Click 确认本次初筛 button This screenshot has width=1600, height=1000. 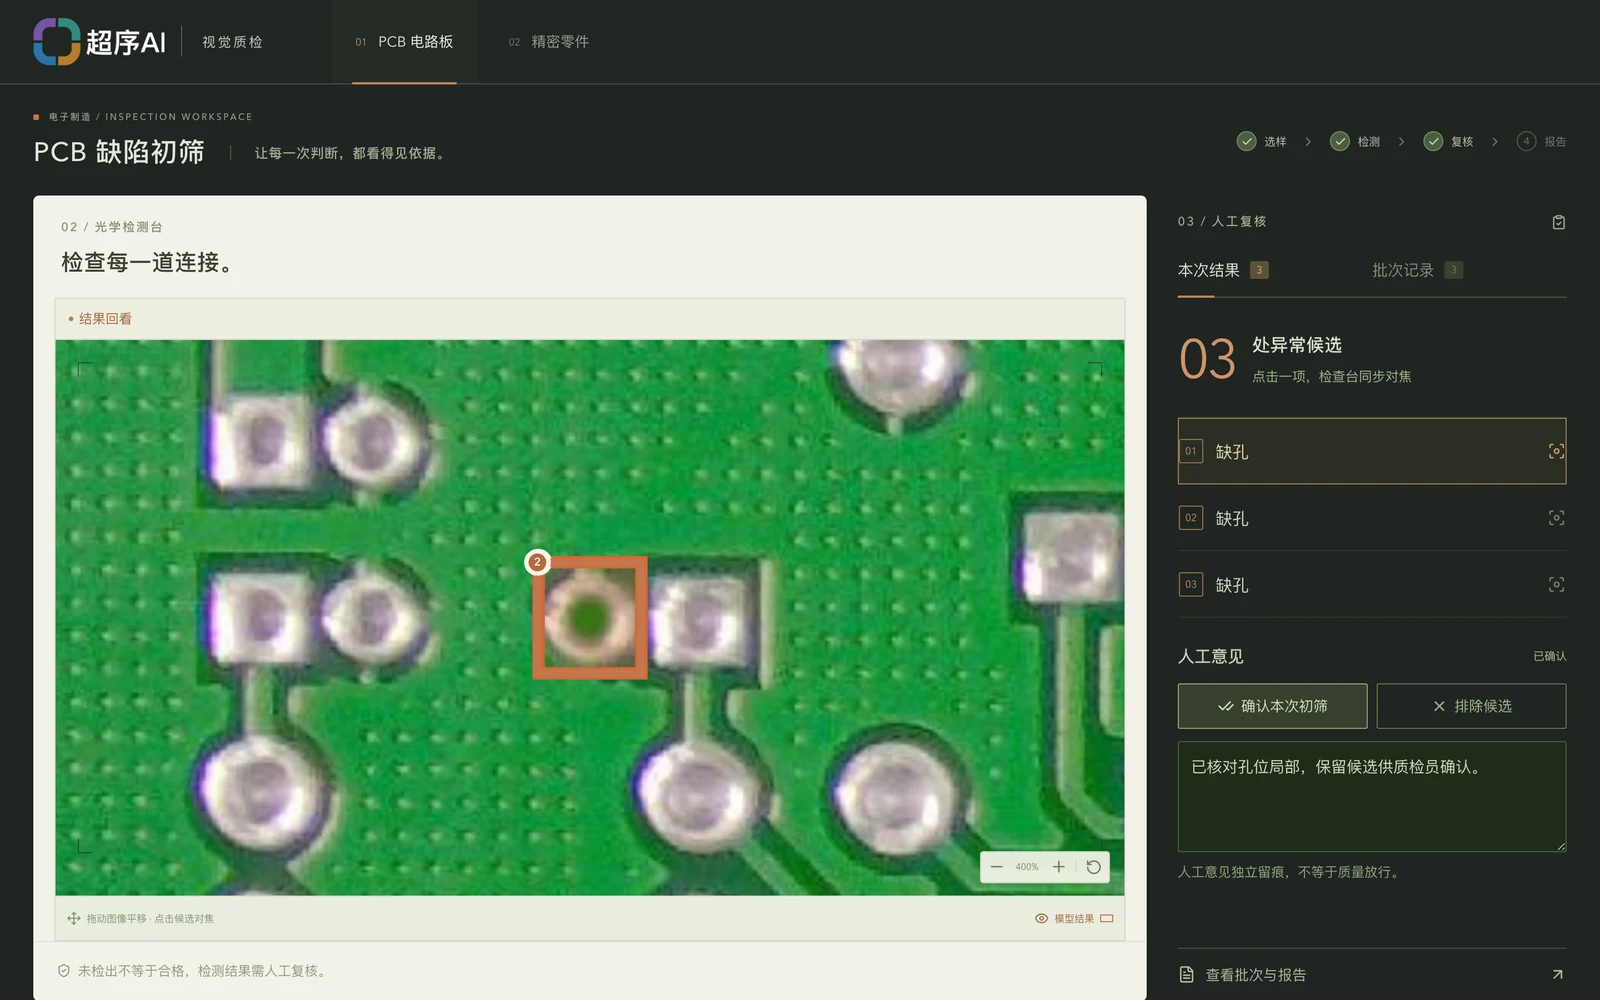click(1272, 706)
